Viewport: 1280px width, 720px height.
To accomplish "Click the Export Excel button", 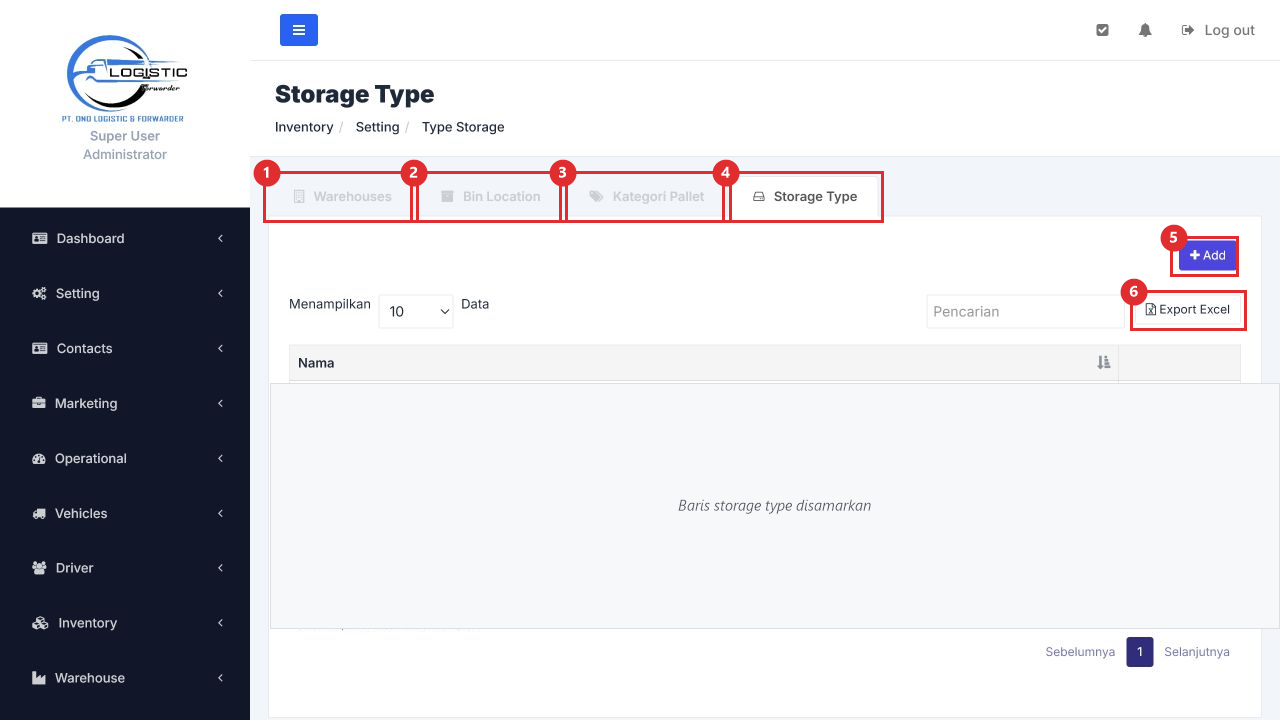I will 1187,310.
